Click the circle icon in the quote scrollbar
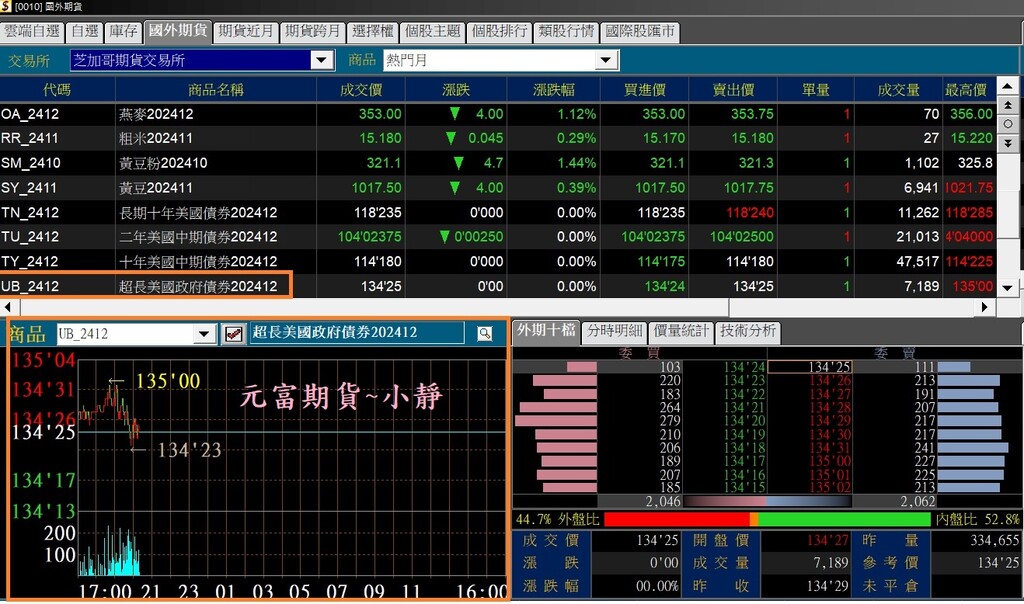The width and height of the screenshot is (1024, 604). pos(1008,123)
